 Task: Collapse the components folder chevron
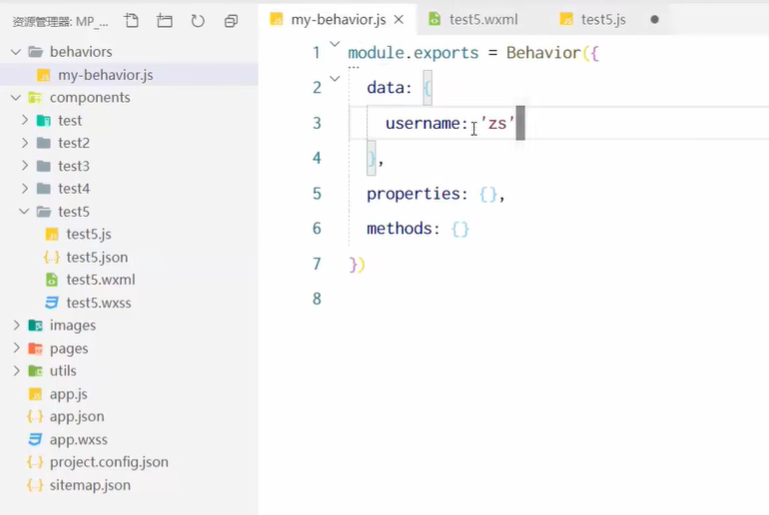pyautogui.click(x=16, y=98)
